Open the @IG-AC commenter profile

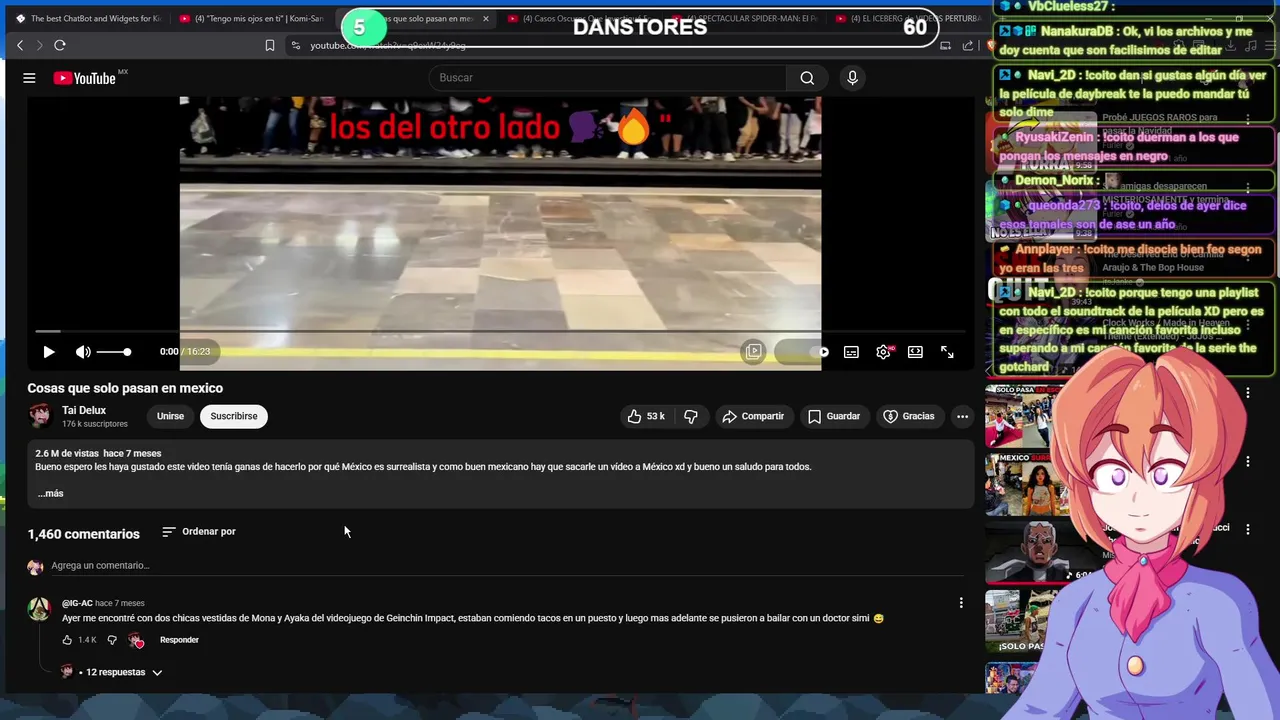(77, 603)
